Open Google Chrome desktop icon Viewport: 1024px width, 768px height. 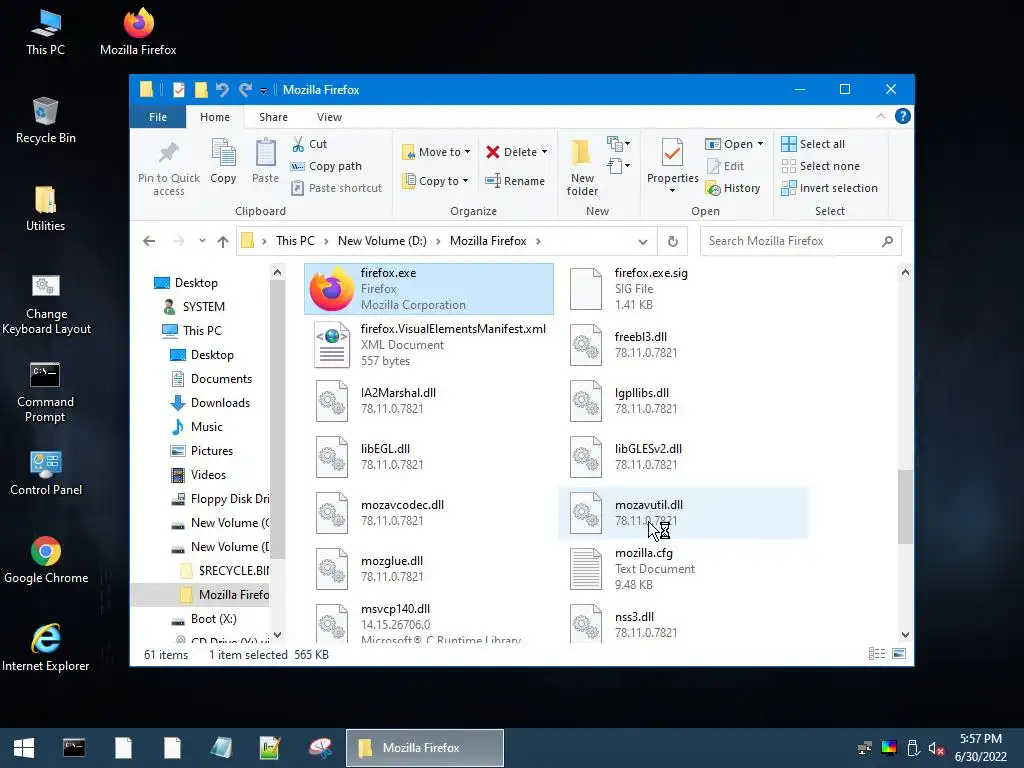tap(46, 560)
